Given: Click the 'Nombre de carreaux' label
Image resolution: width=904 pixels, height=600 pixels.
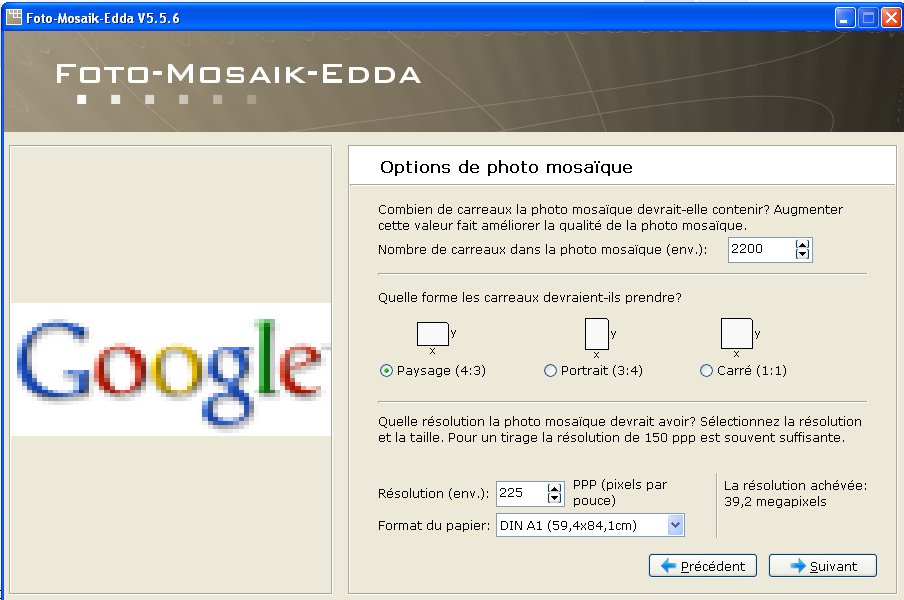Looking at the screenshot, I should tap(542, 250).
